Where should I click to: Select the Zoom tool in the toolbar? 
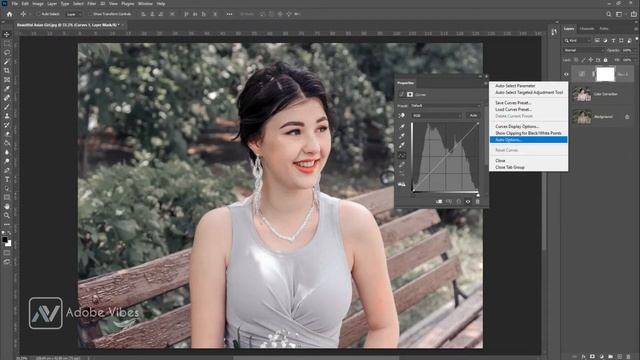click(7, 215)
